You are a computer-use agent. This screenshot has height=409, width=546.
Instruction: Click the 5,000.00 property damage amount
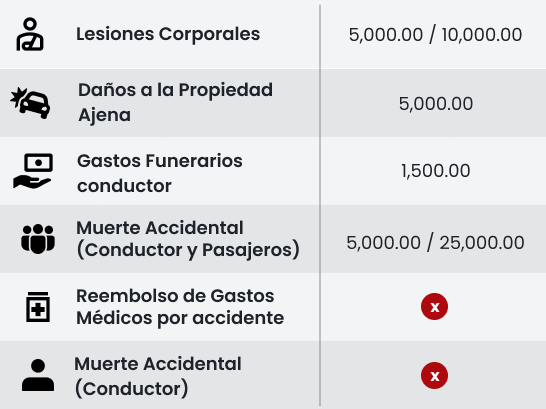pos(436,103)
